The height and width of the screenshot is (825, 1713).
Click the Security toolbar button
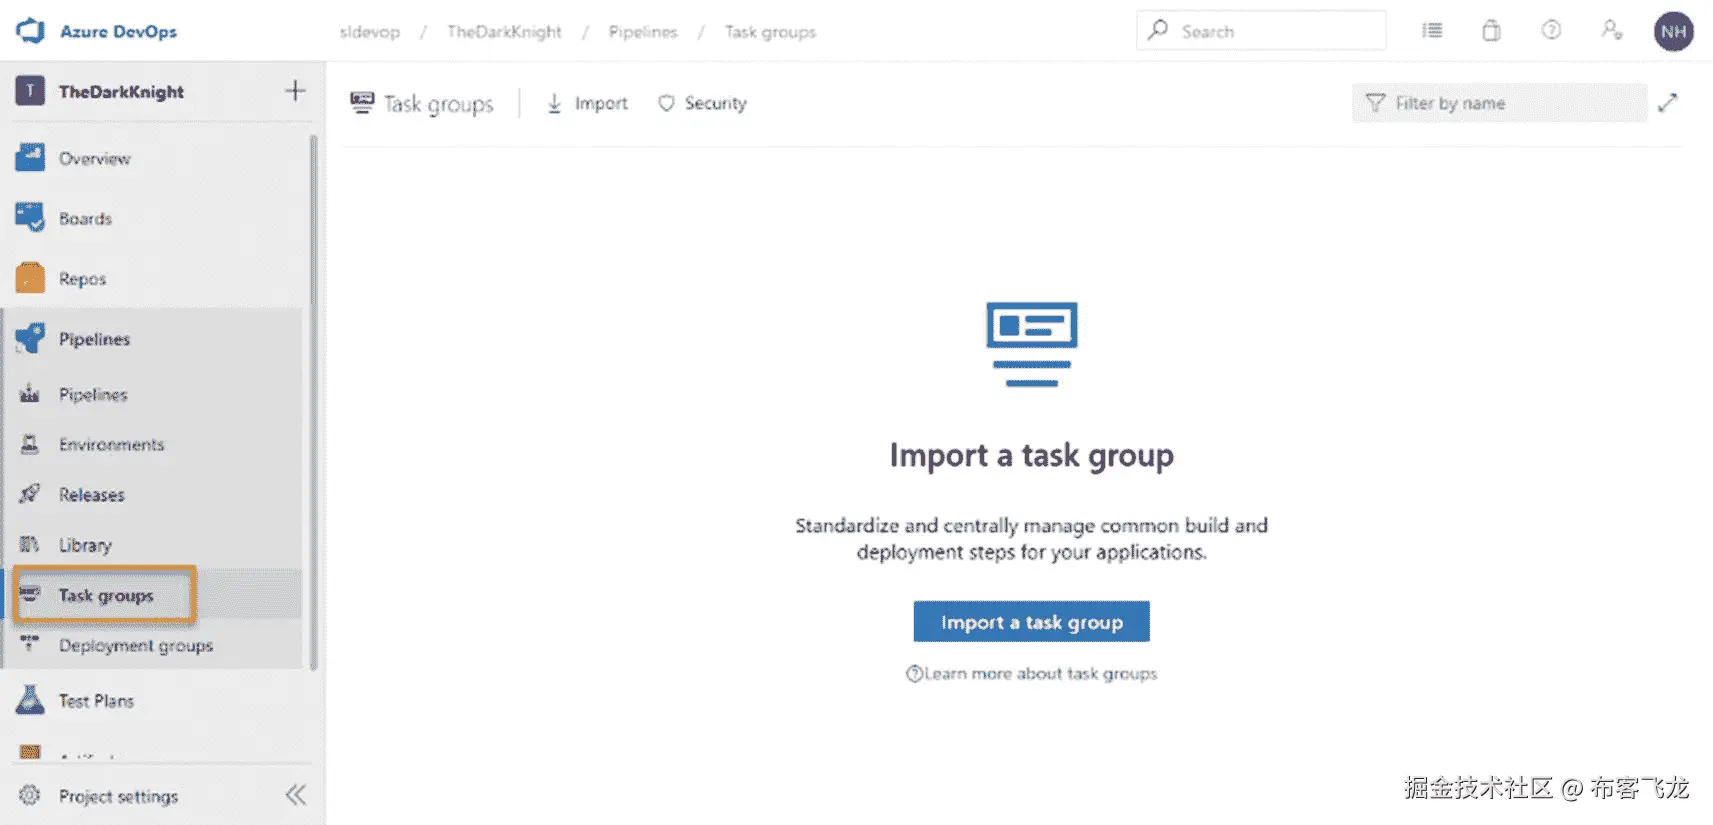(702, 103)
